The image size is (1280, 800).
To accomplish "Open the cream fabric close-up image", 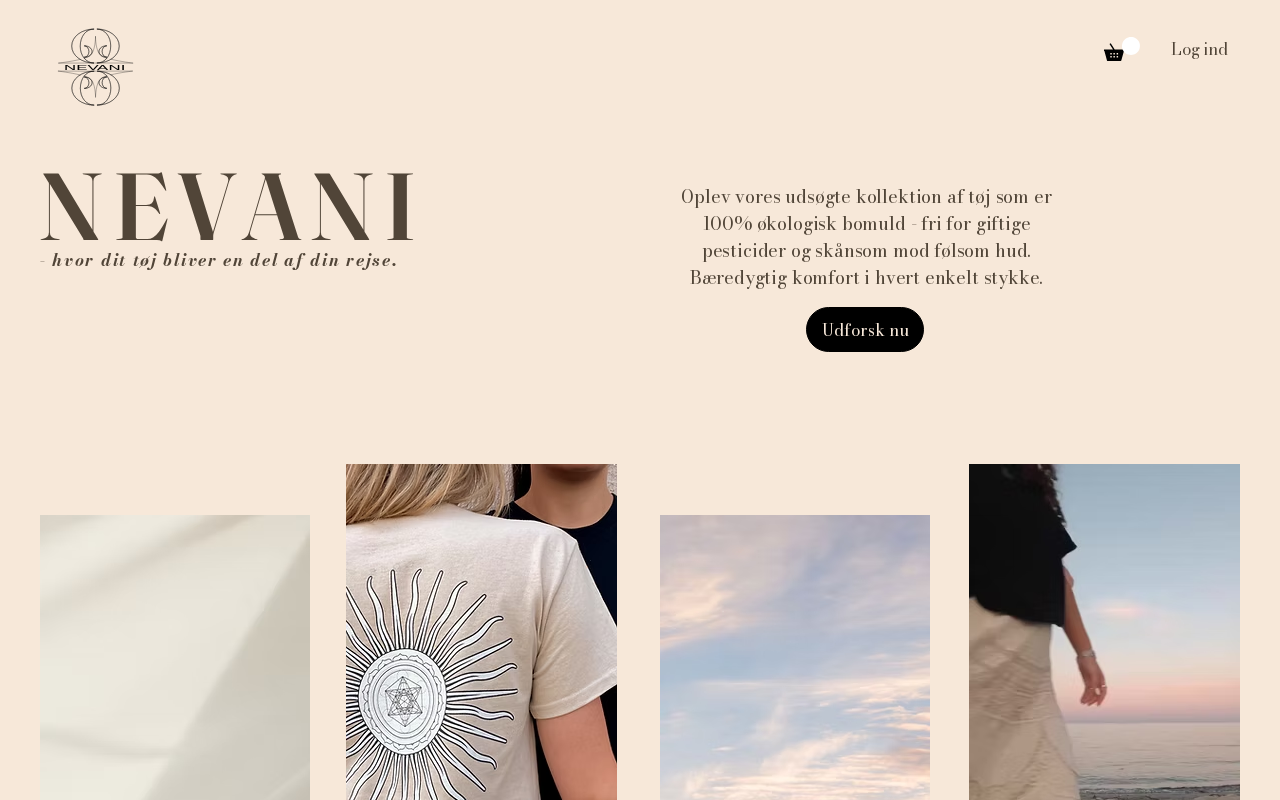I will [175, 657].
